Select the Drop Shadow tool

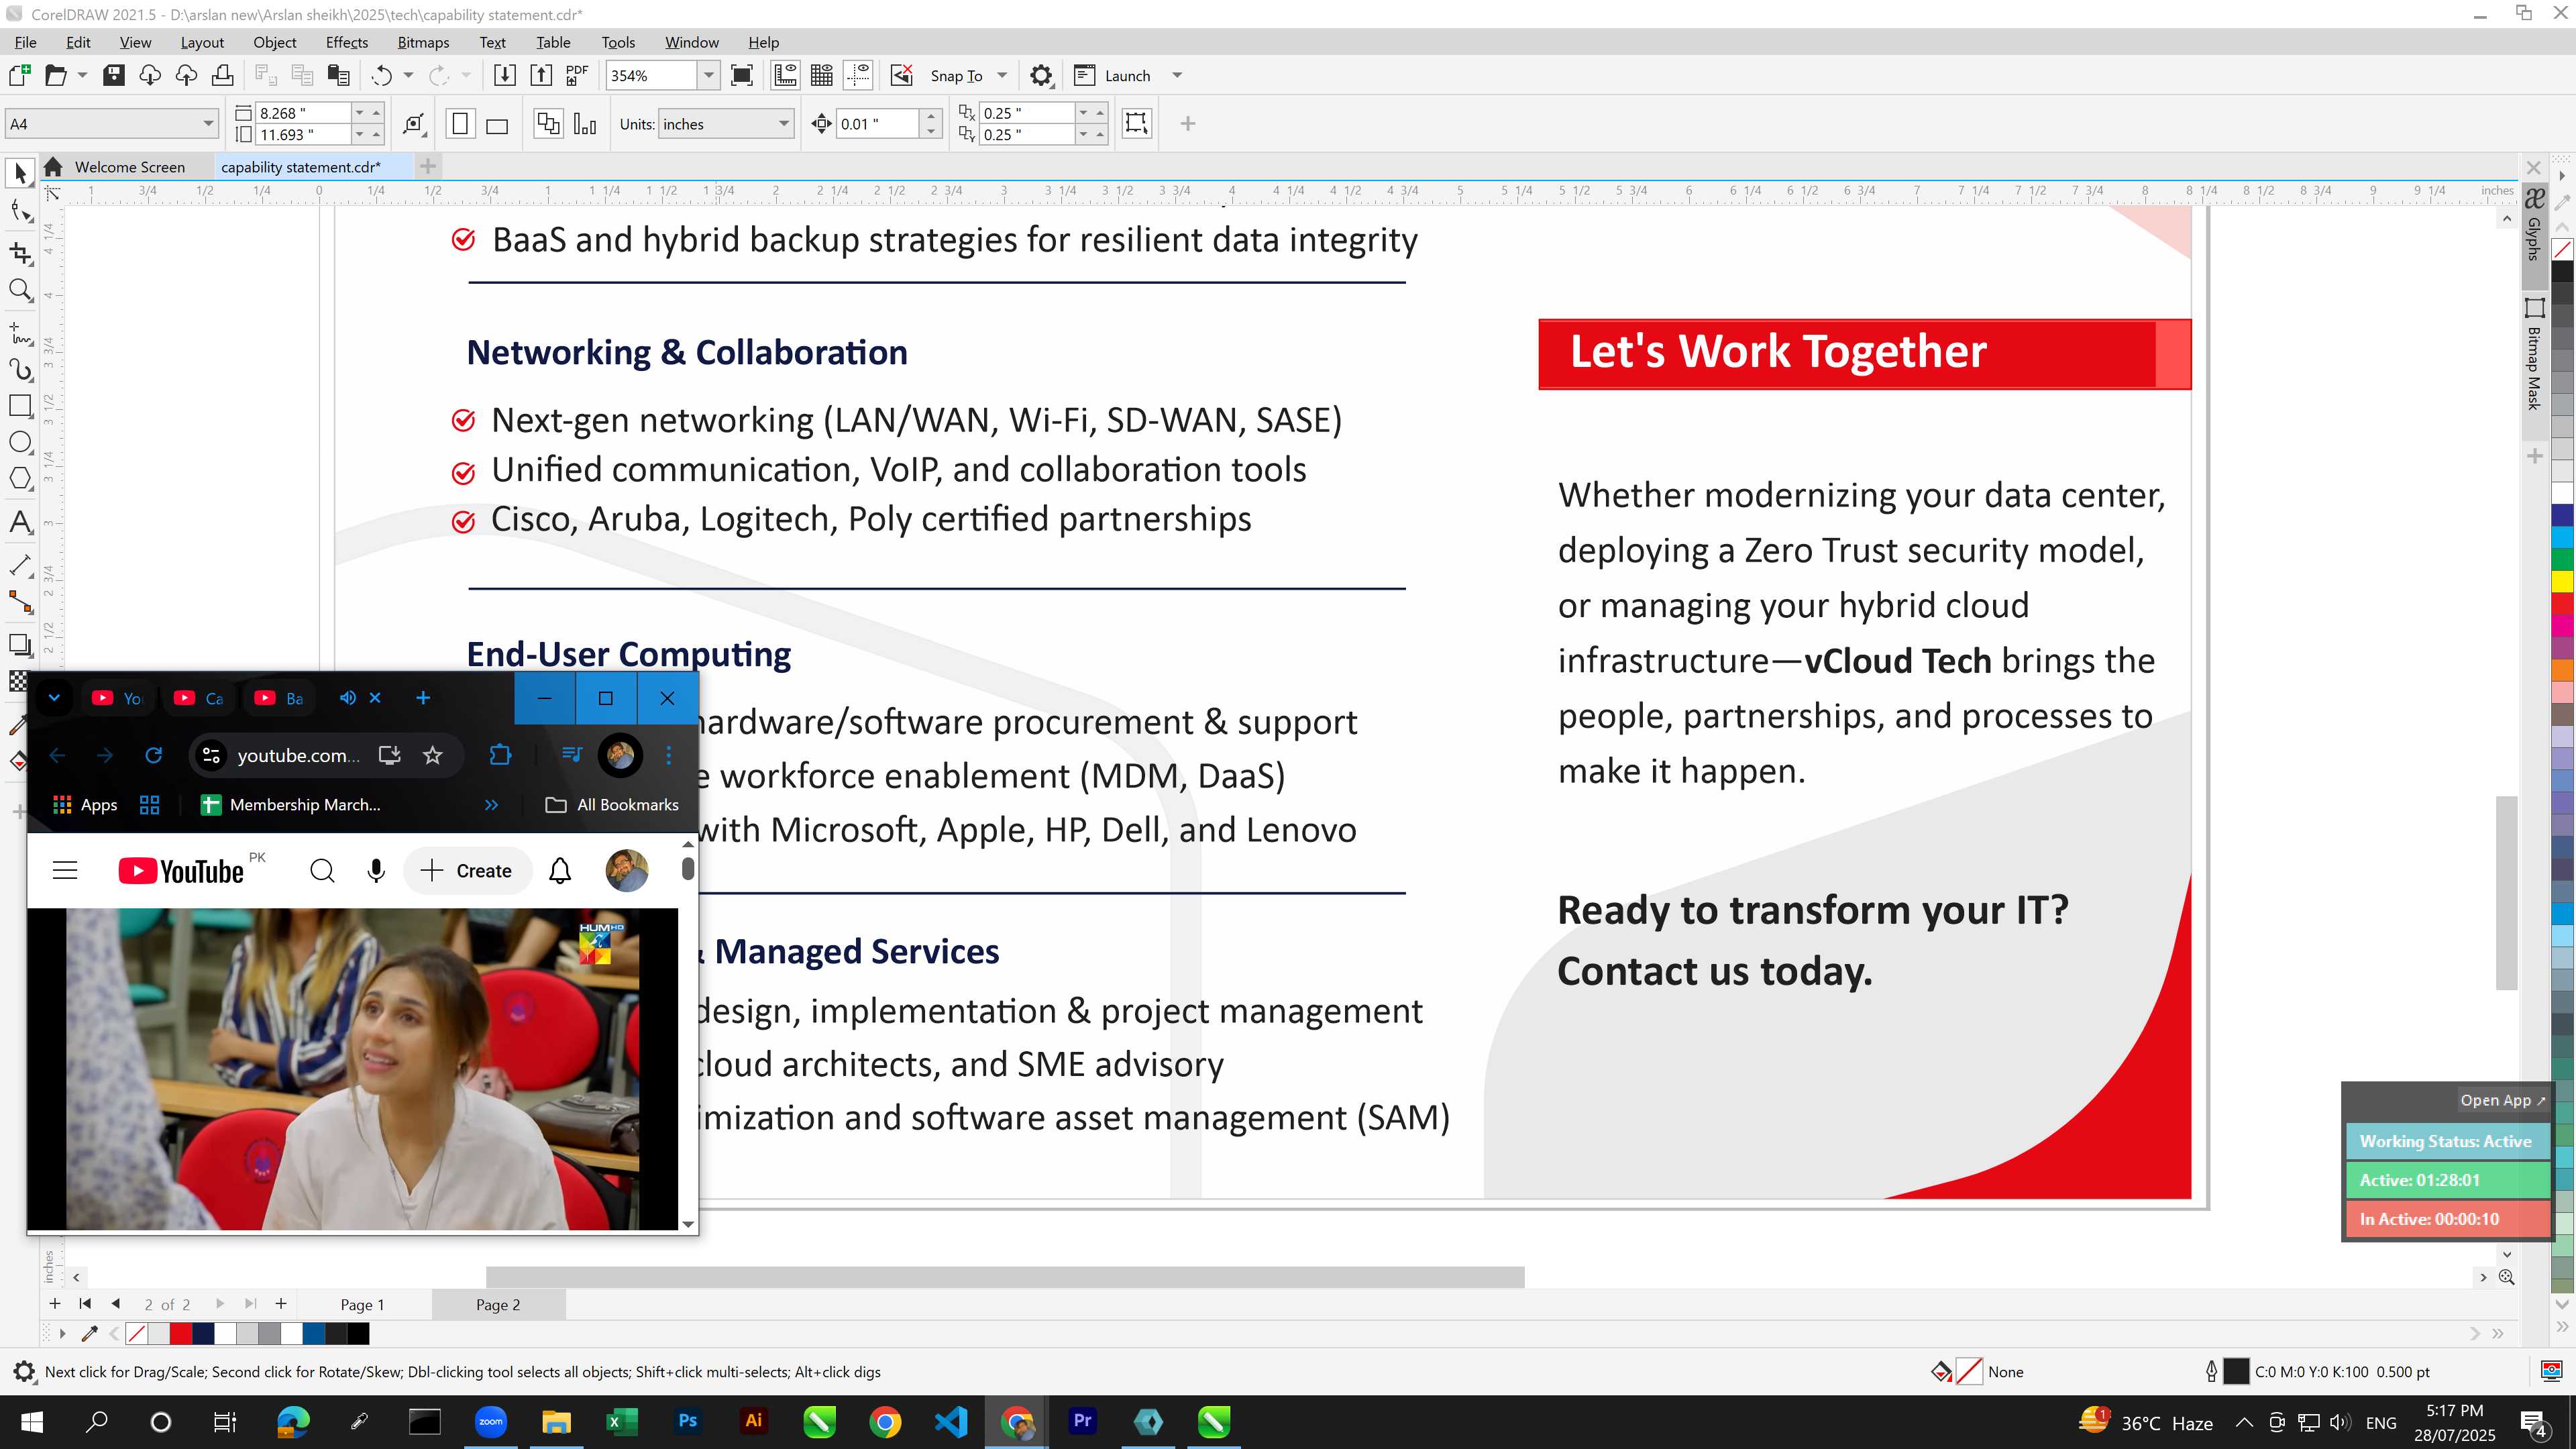[x=20, y=645]
